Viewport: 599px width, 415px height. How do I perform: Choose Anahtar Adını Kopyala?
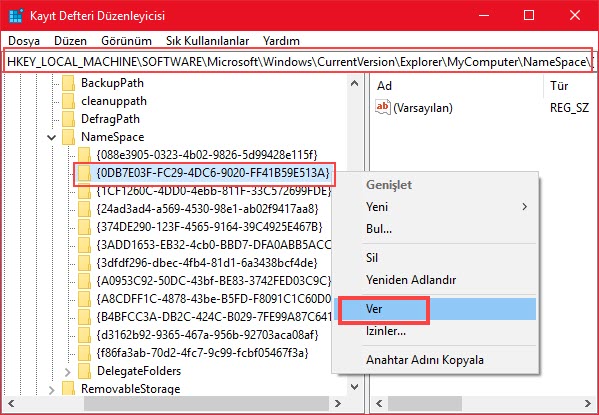click(x=435, y=360)
